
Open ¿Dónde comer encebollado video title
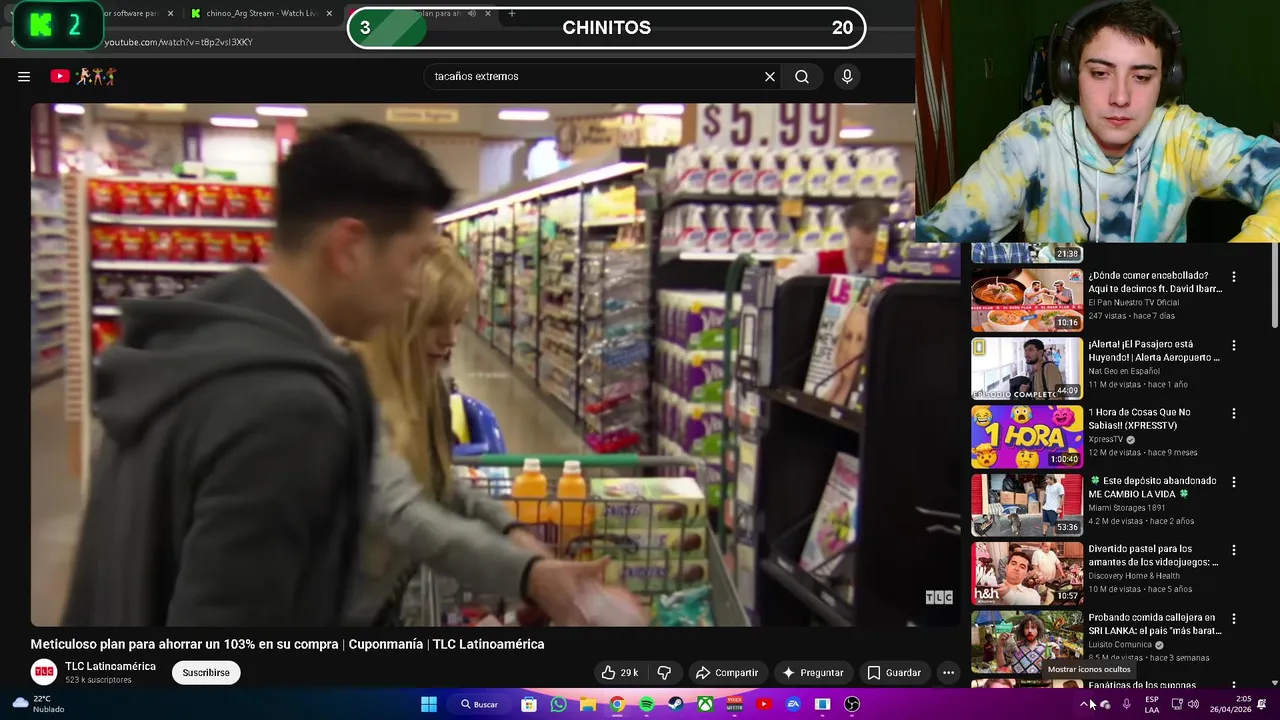[x=1155, y=282]
